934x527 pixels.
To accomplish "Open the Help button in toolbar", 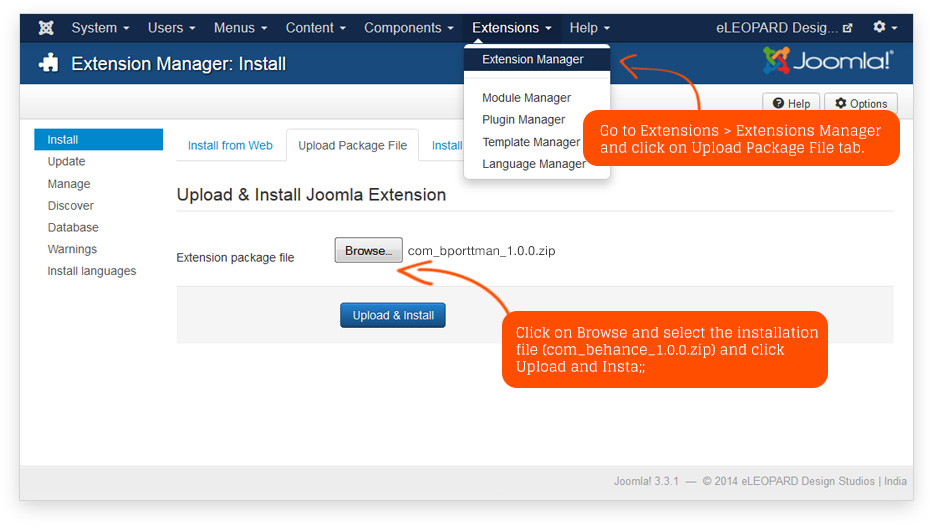I will pyautogui.click(x=791, y=104).
